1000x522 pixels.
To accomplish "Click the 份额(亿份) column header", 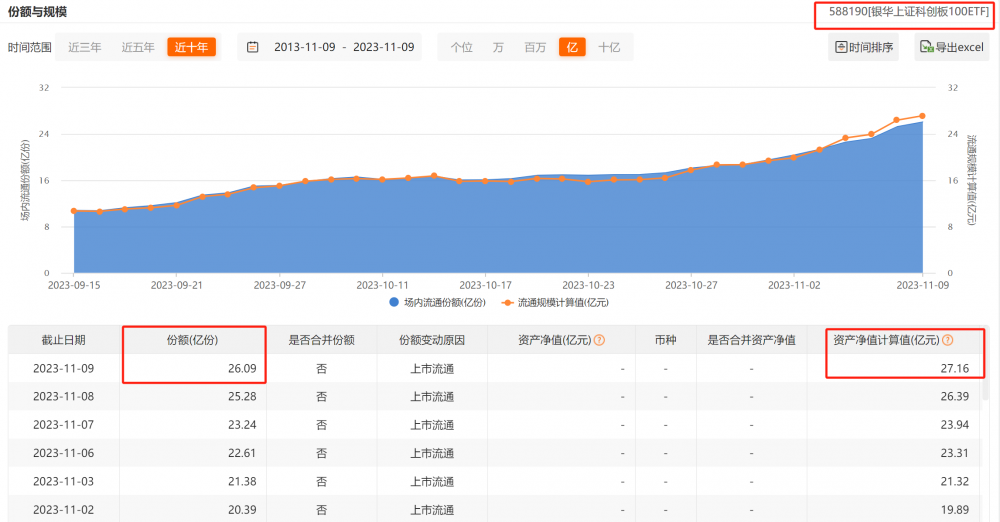I will [x=193, y=340].
